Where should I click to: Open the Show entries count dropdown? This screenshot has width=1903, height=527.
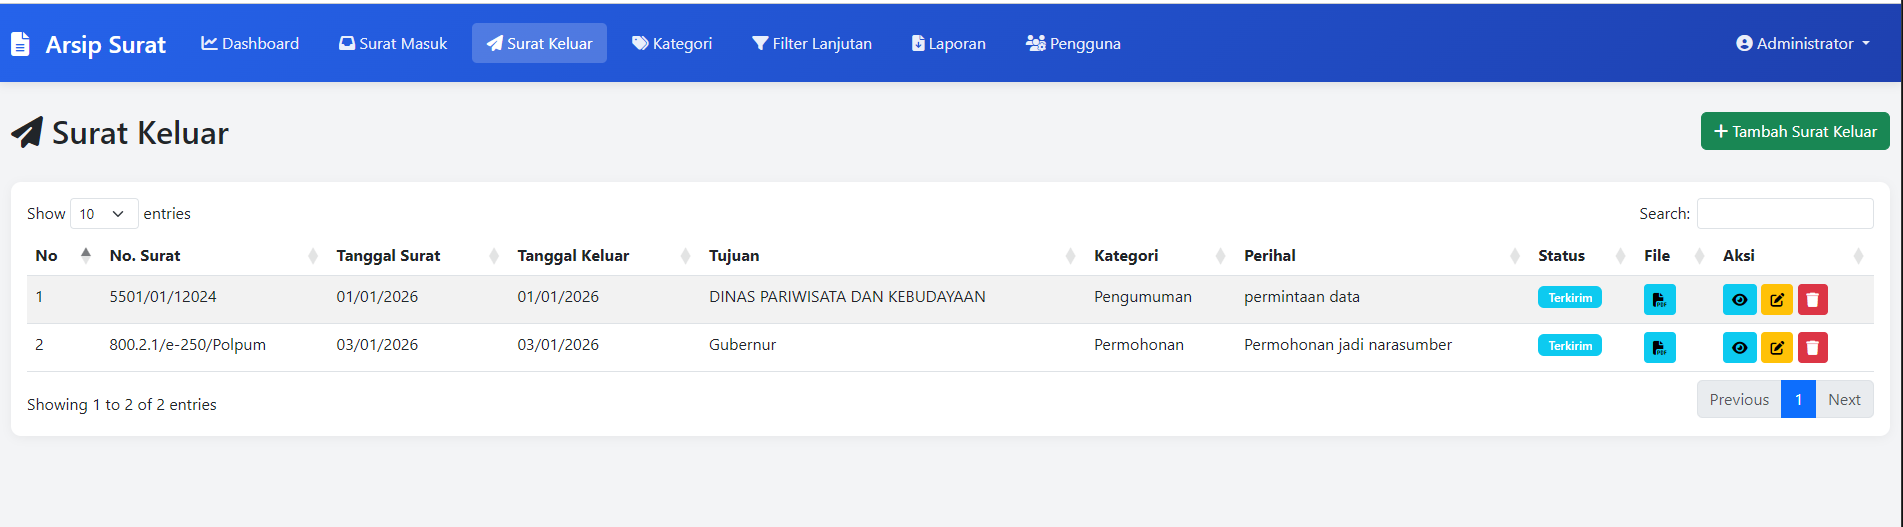point(104,214)
